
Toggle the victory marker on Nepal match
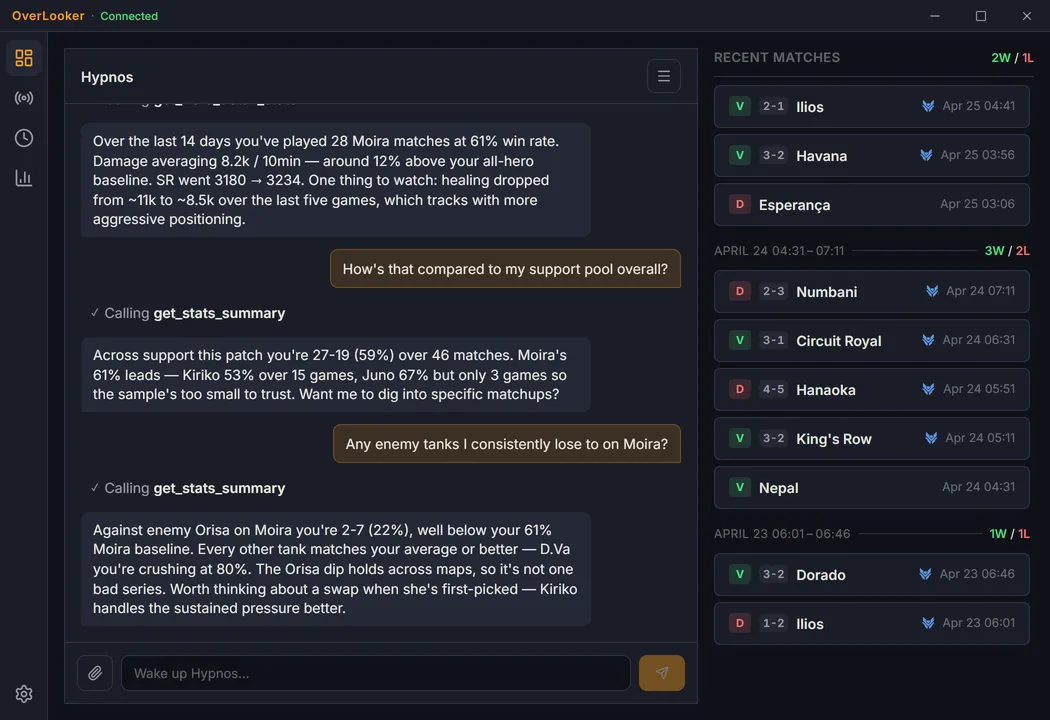point(739,487)
